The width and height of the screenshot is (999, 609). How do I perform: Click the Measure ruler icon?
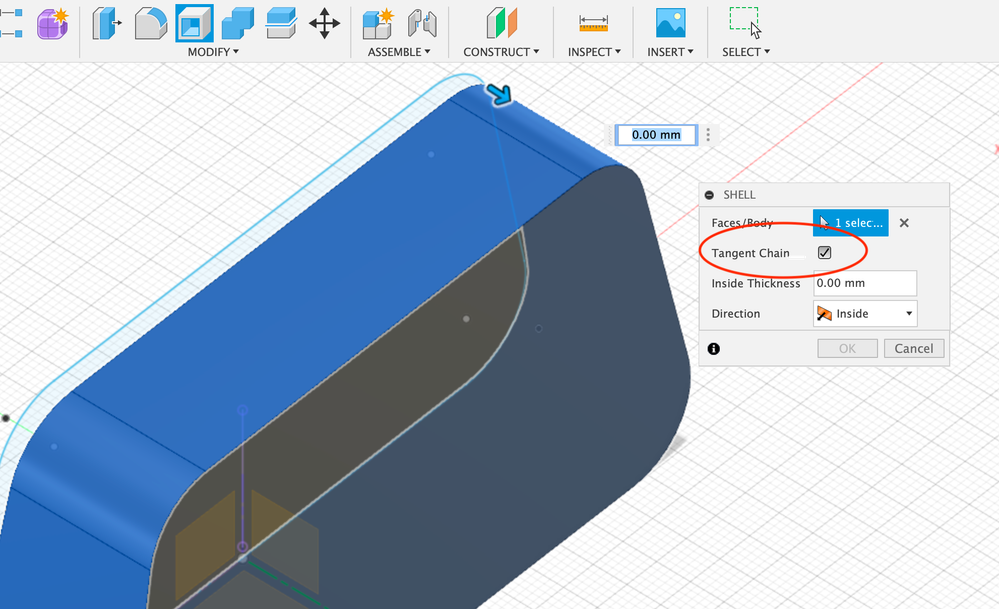[593, 24]
